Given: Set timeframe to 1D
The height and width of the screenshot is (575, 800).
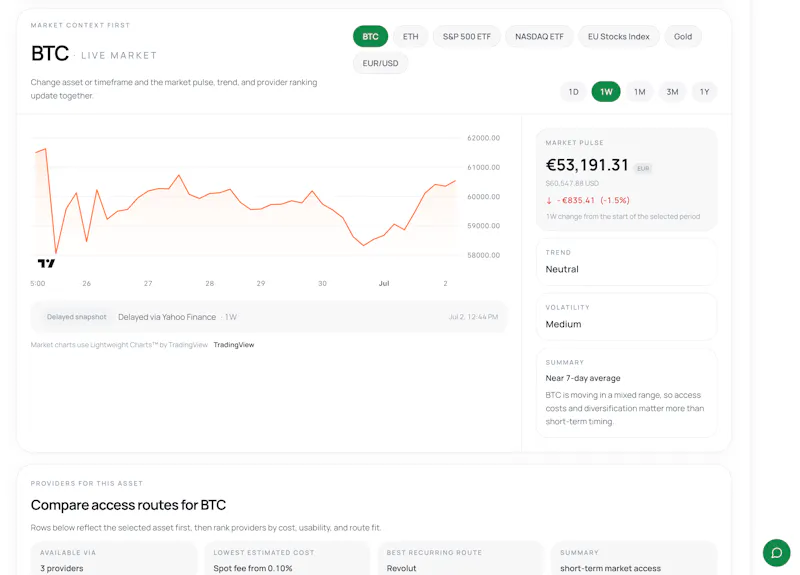Looking at the screenshot, I should 573,92.
